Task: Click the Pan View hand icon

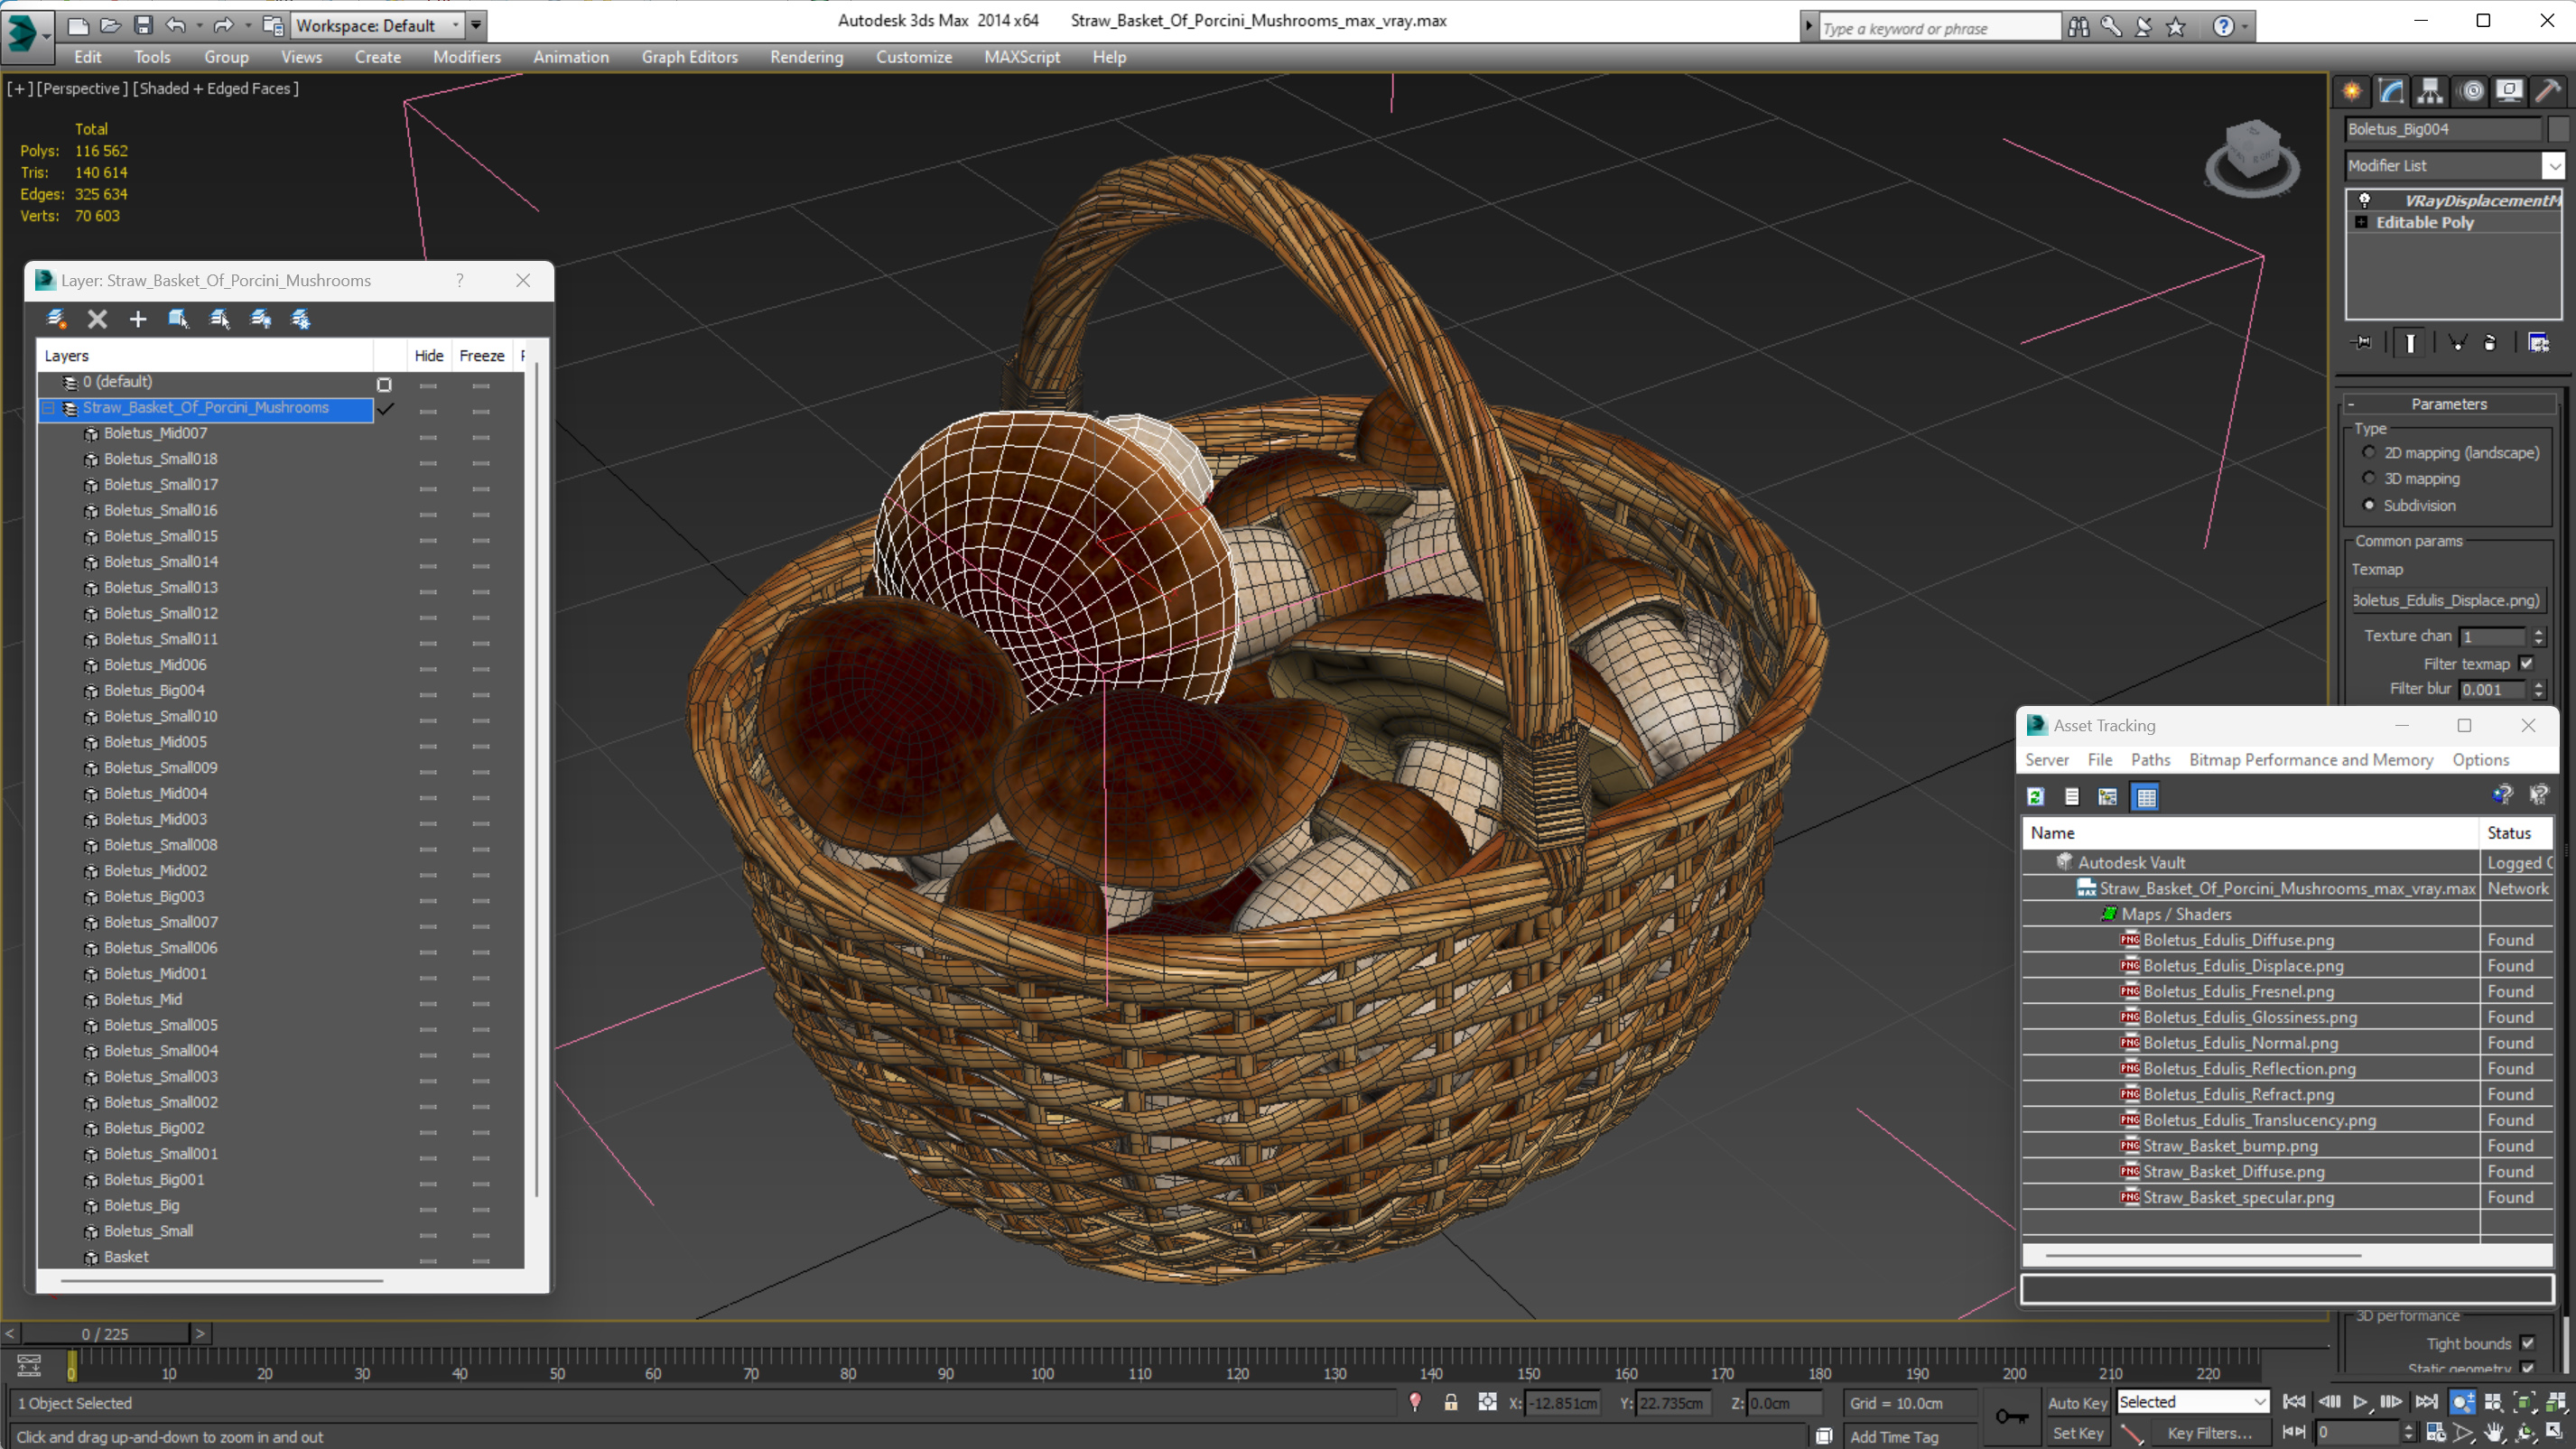Action: pos(2494,1432)
